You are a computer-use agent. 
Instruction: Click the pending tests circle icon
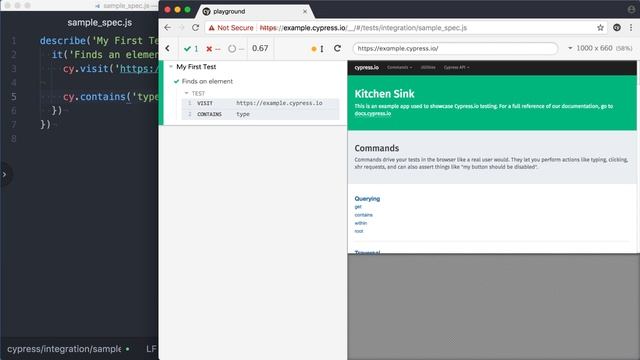(x=232, y=49)
